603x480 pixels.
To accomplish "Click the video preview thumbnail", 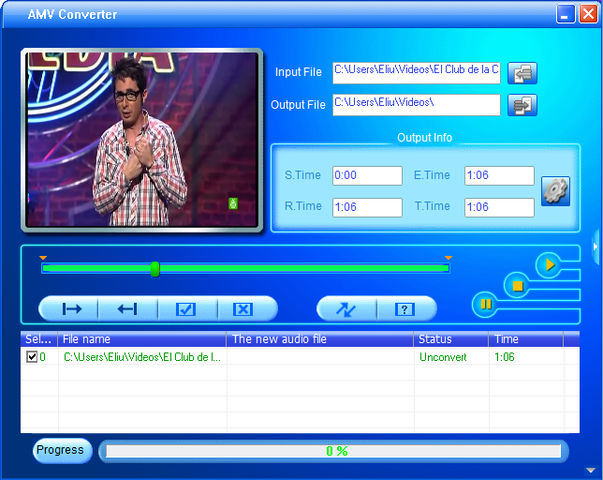I will click(x=142, y=140).
